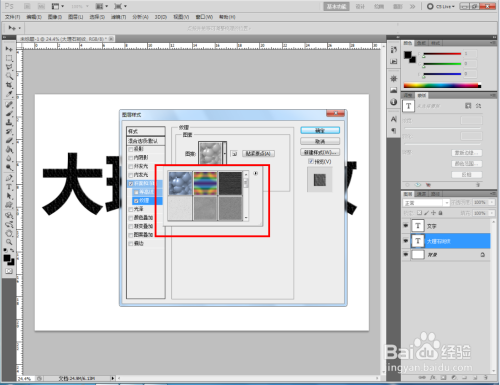Viewport: 500px width, 385px height.
Task: Open the 滤镜(T) Filter menu
Action: 118,17
